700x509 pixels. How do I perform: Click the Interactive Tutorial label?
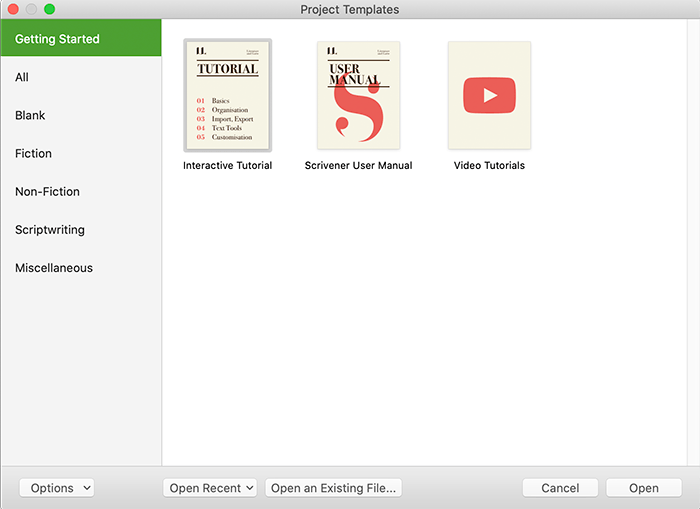click(228, 166)
